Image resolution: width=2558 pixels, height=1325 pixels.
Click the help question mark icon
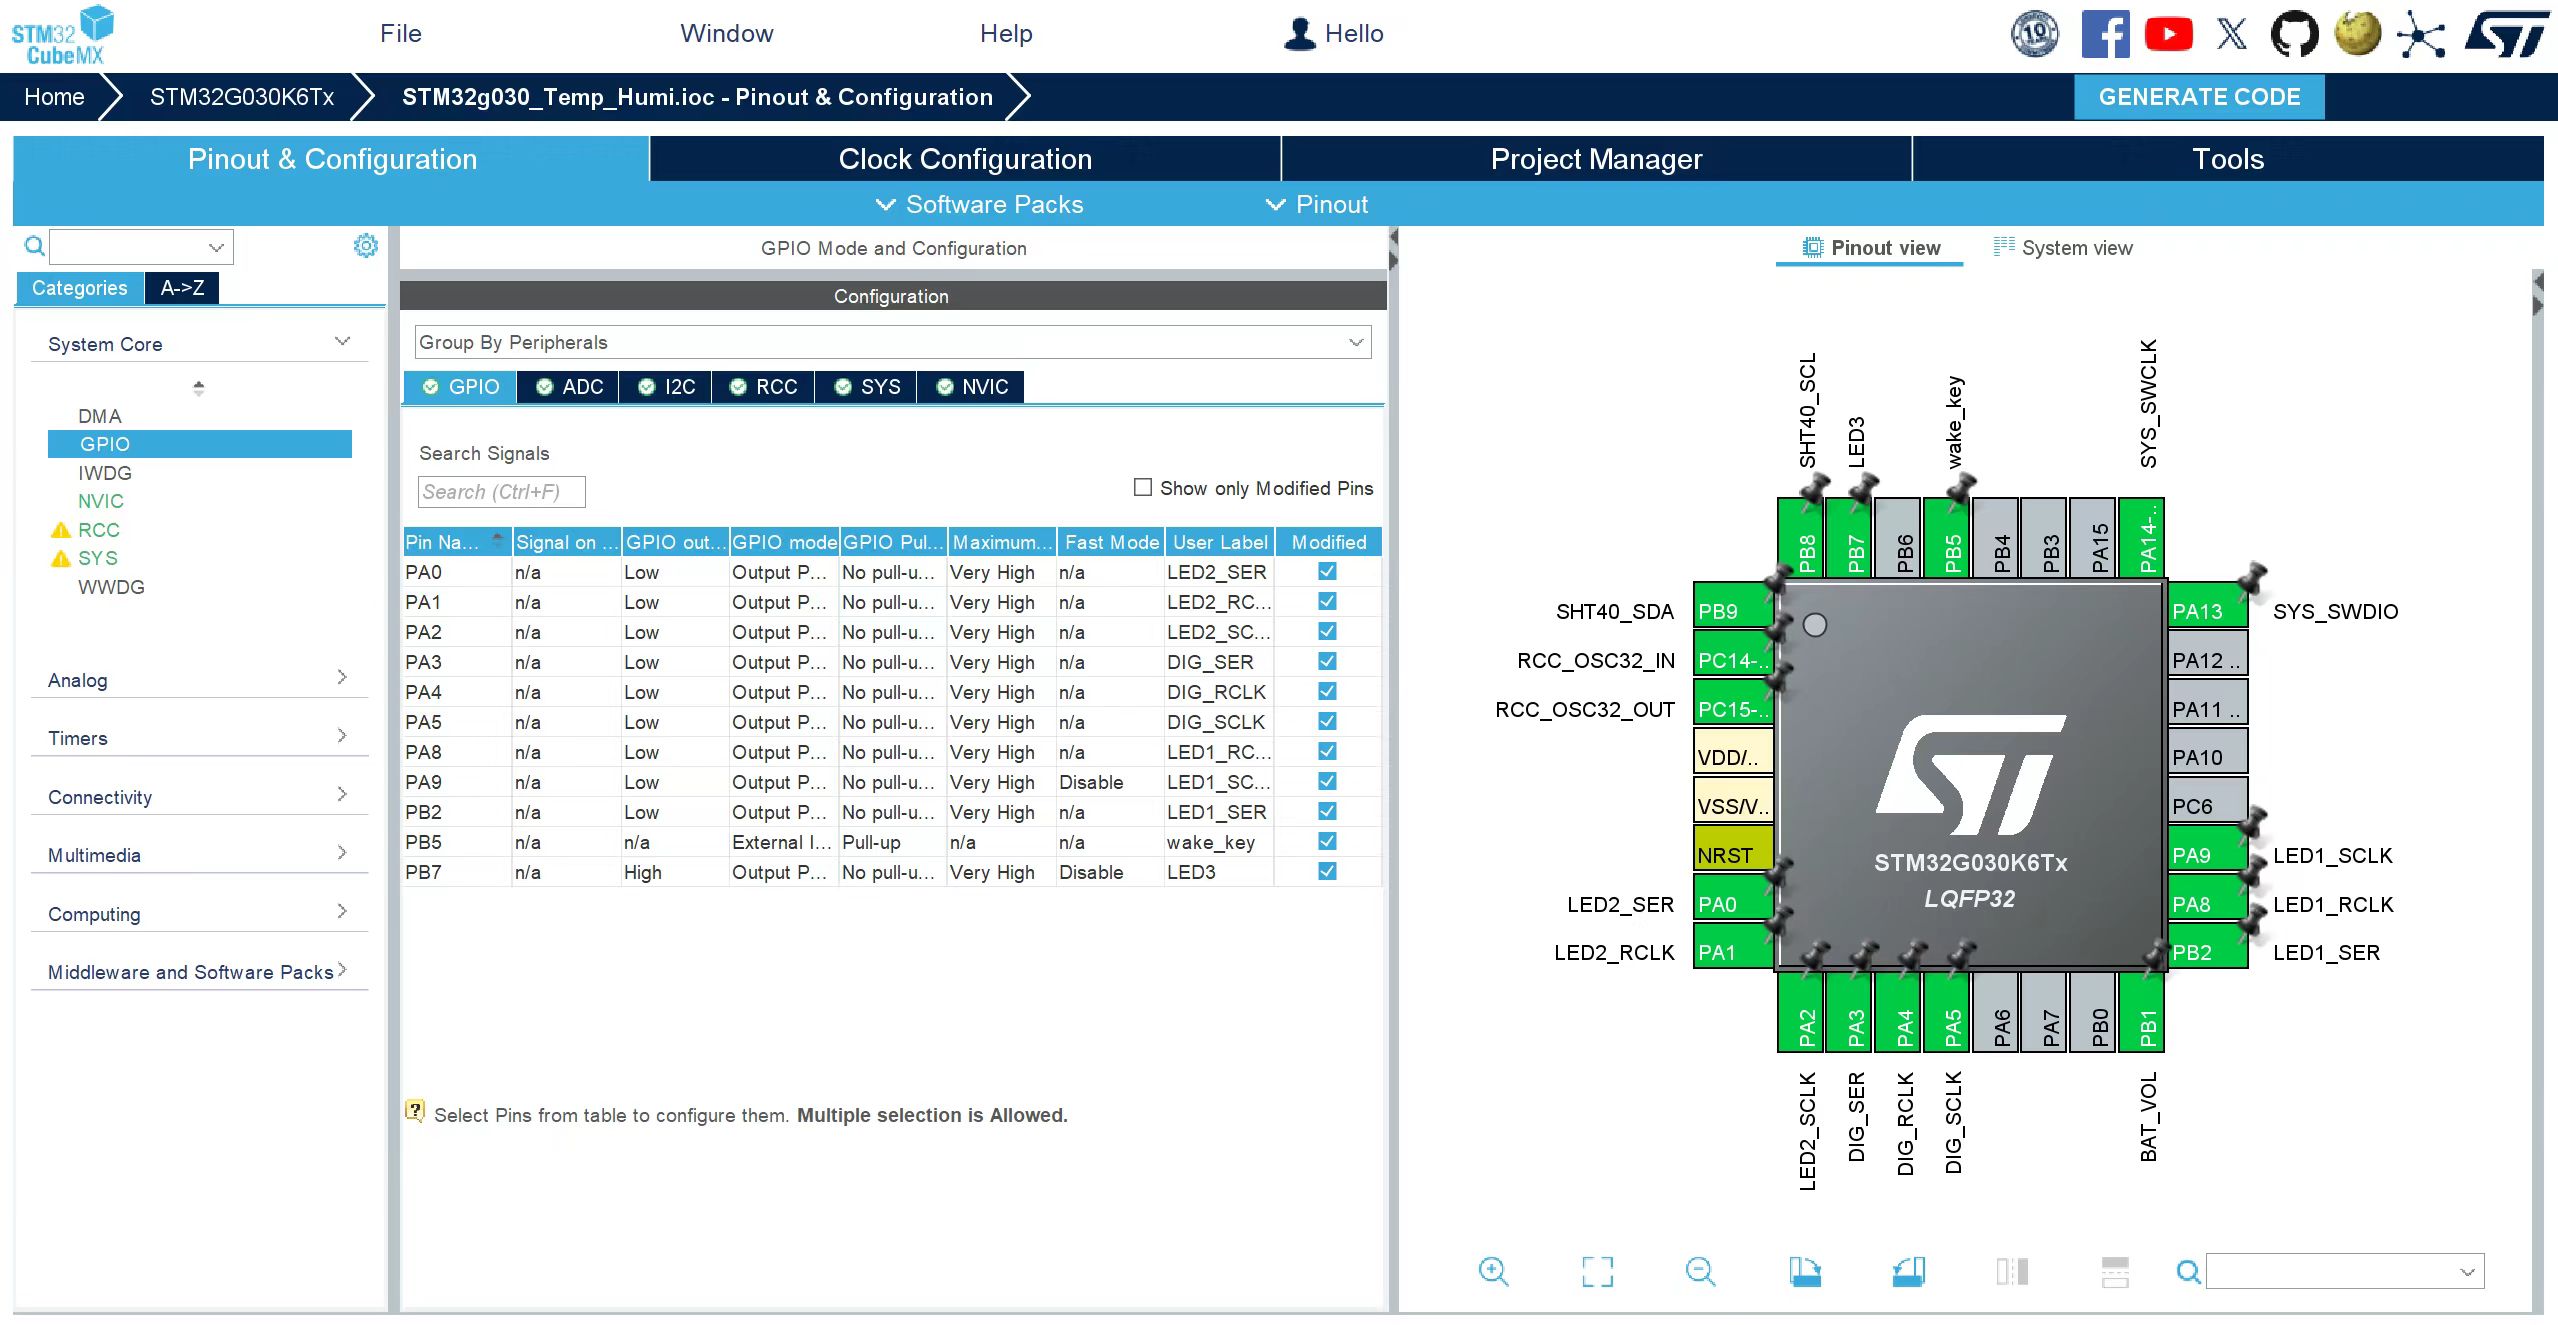pyautogui.click(x=415, y=1111)
